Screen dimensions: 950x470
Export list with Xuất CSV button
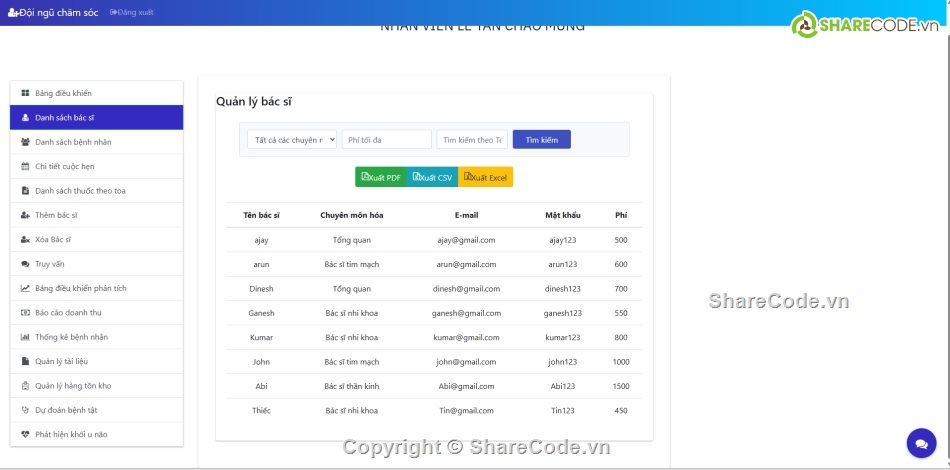tap(433, 177)
